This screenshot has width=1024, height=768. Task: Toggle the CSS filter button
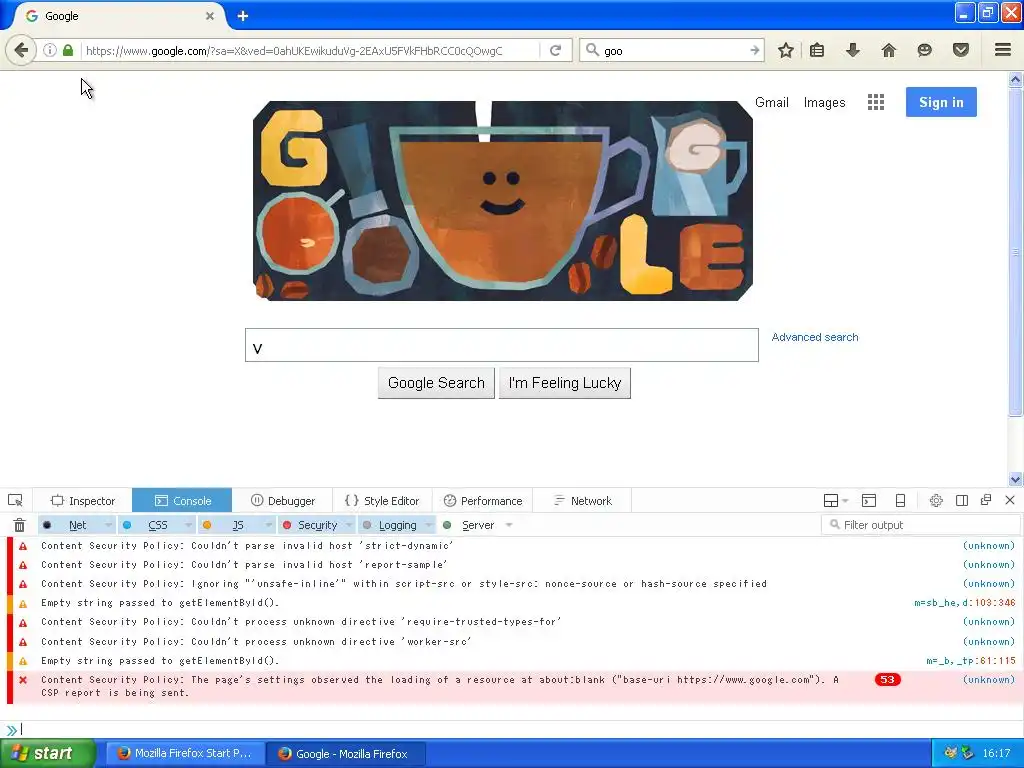(150, 525)
